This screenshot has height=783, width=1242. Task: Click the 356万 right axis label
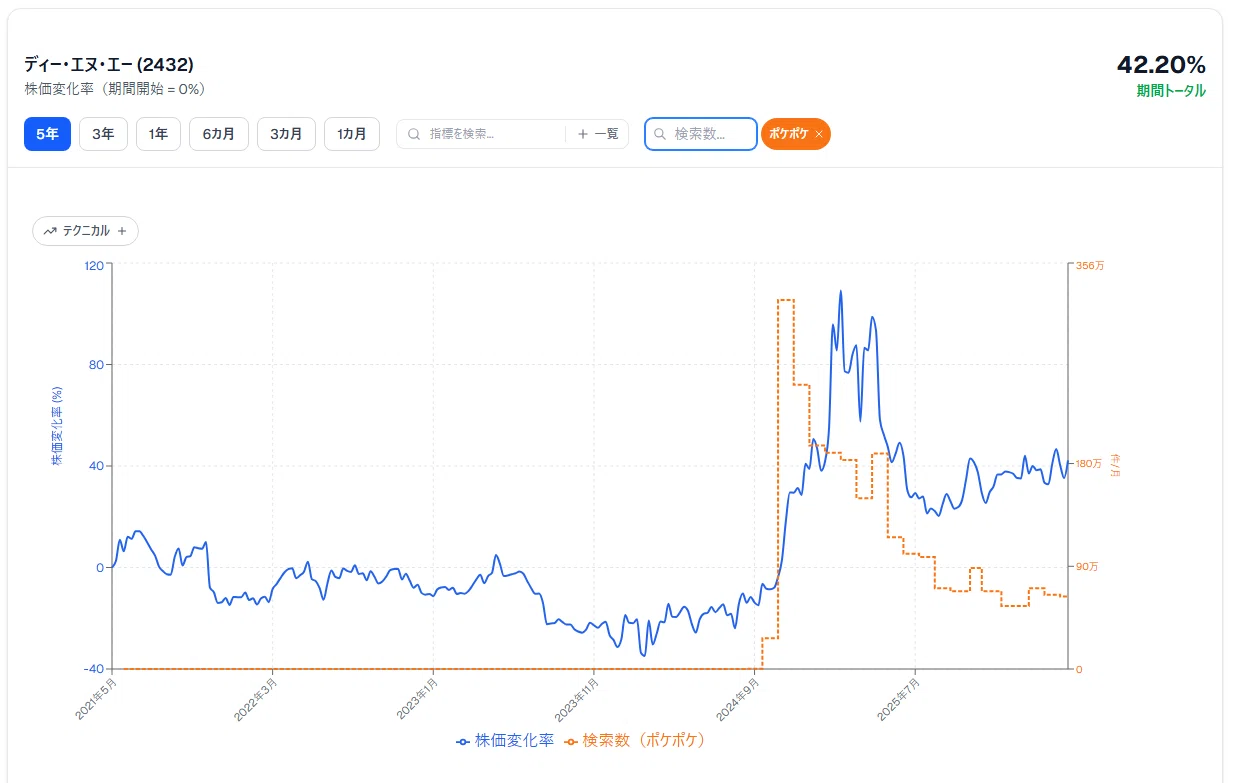tap(1092, 266)
